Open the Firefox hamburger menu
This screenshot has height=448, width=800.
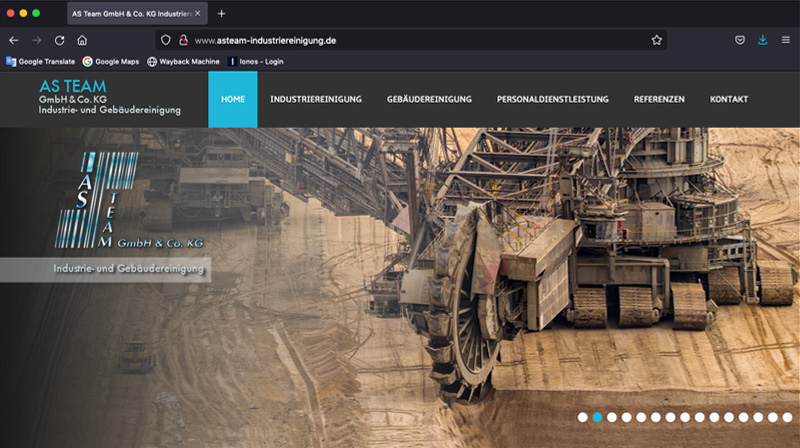786,40
